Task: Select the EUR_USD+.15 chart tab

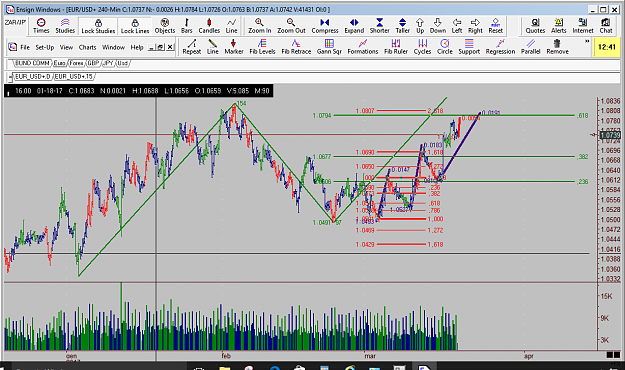Action: tap(73, 77)
